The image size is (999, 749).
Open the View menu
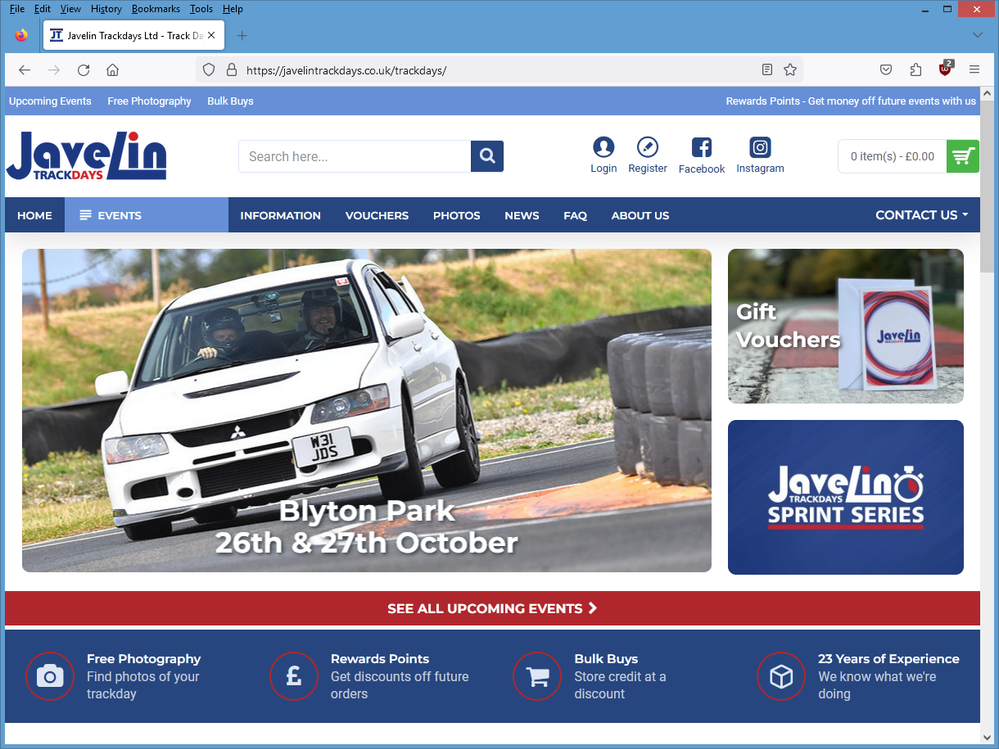pyautogui.click(x=70, y=9)
